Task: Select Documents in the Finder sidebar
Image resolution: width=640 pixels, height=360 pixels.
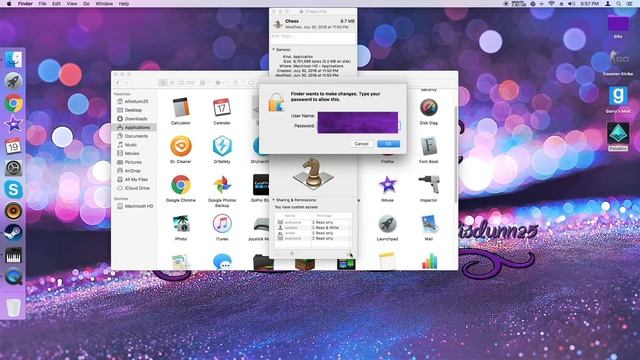Action: (133, 136)
